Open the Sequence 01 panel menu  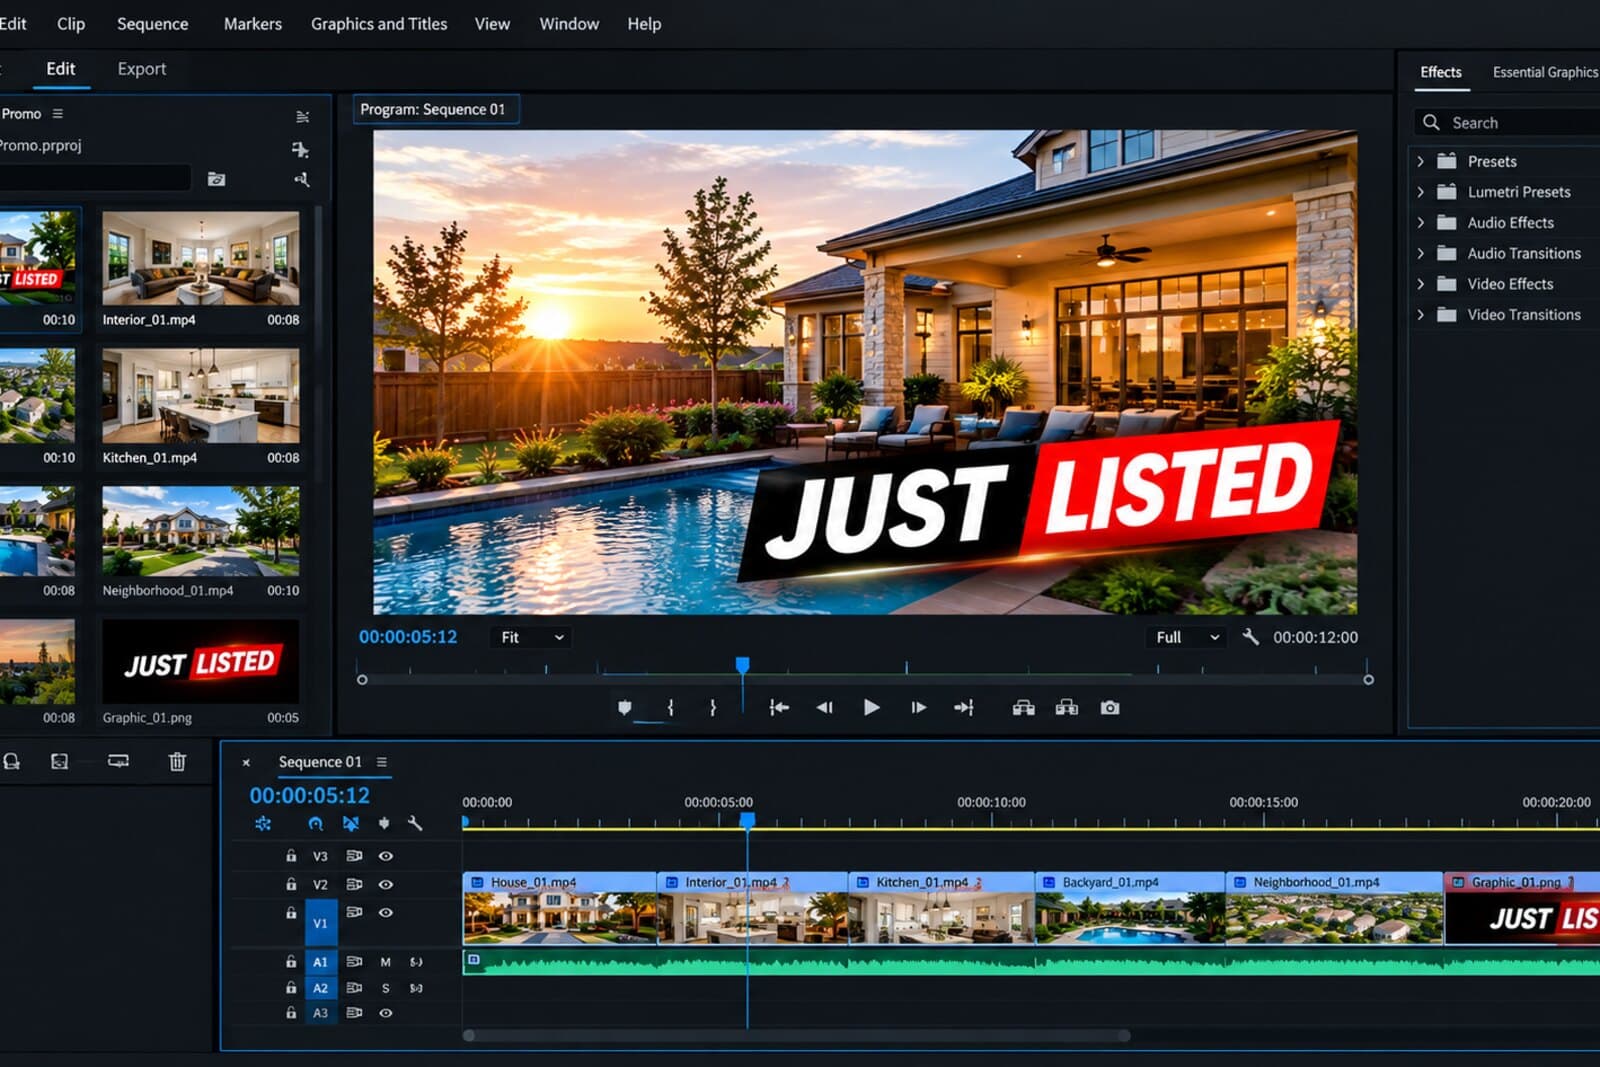click(382, 762)
